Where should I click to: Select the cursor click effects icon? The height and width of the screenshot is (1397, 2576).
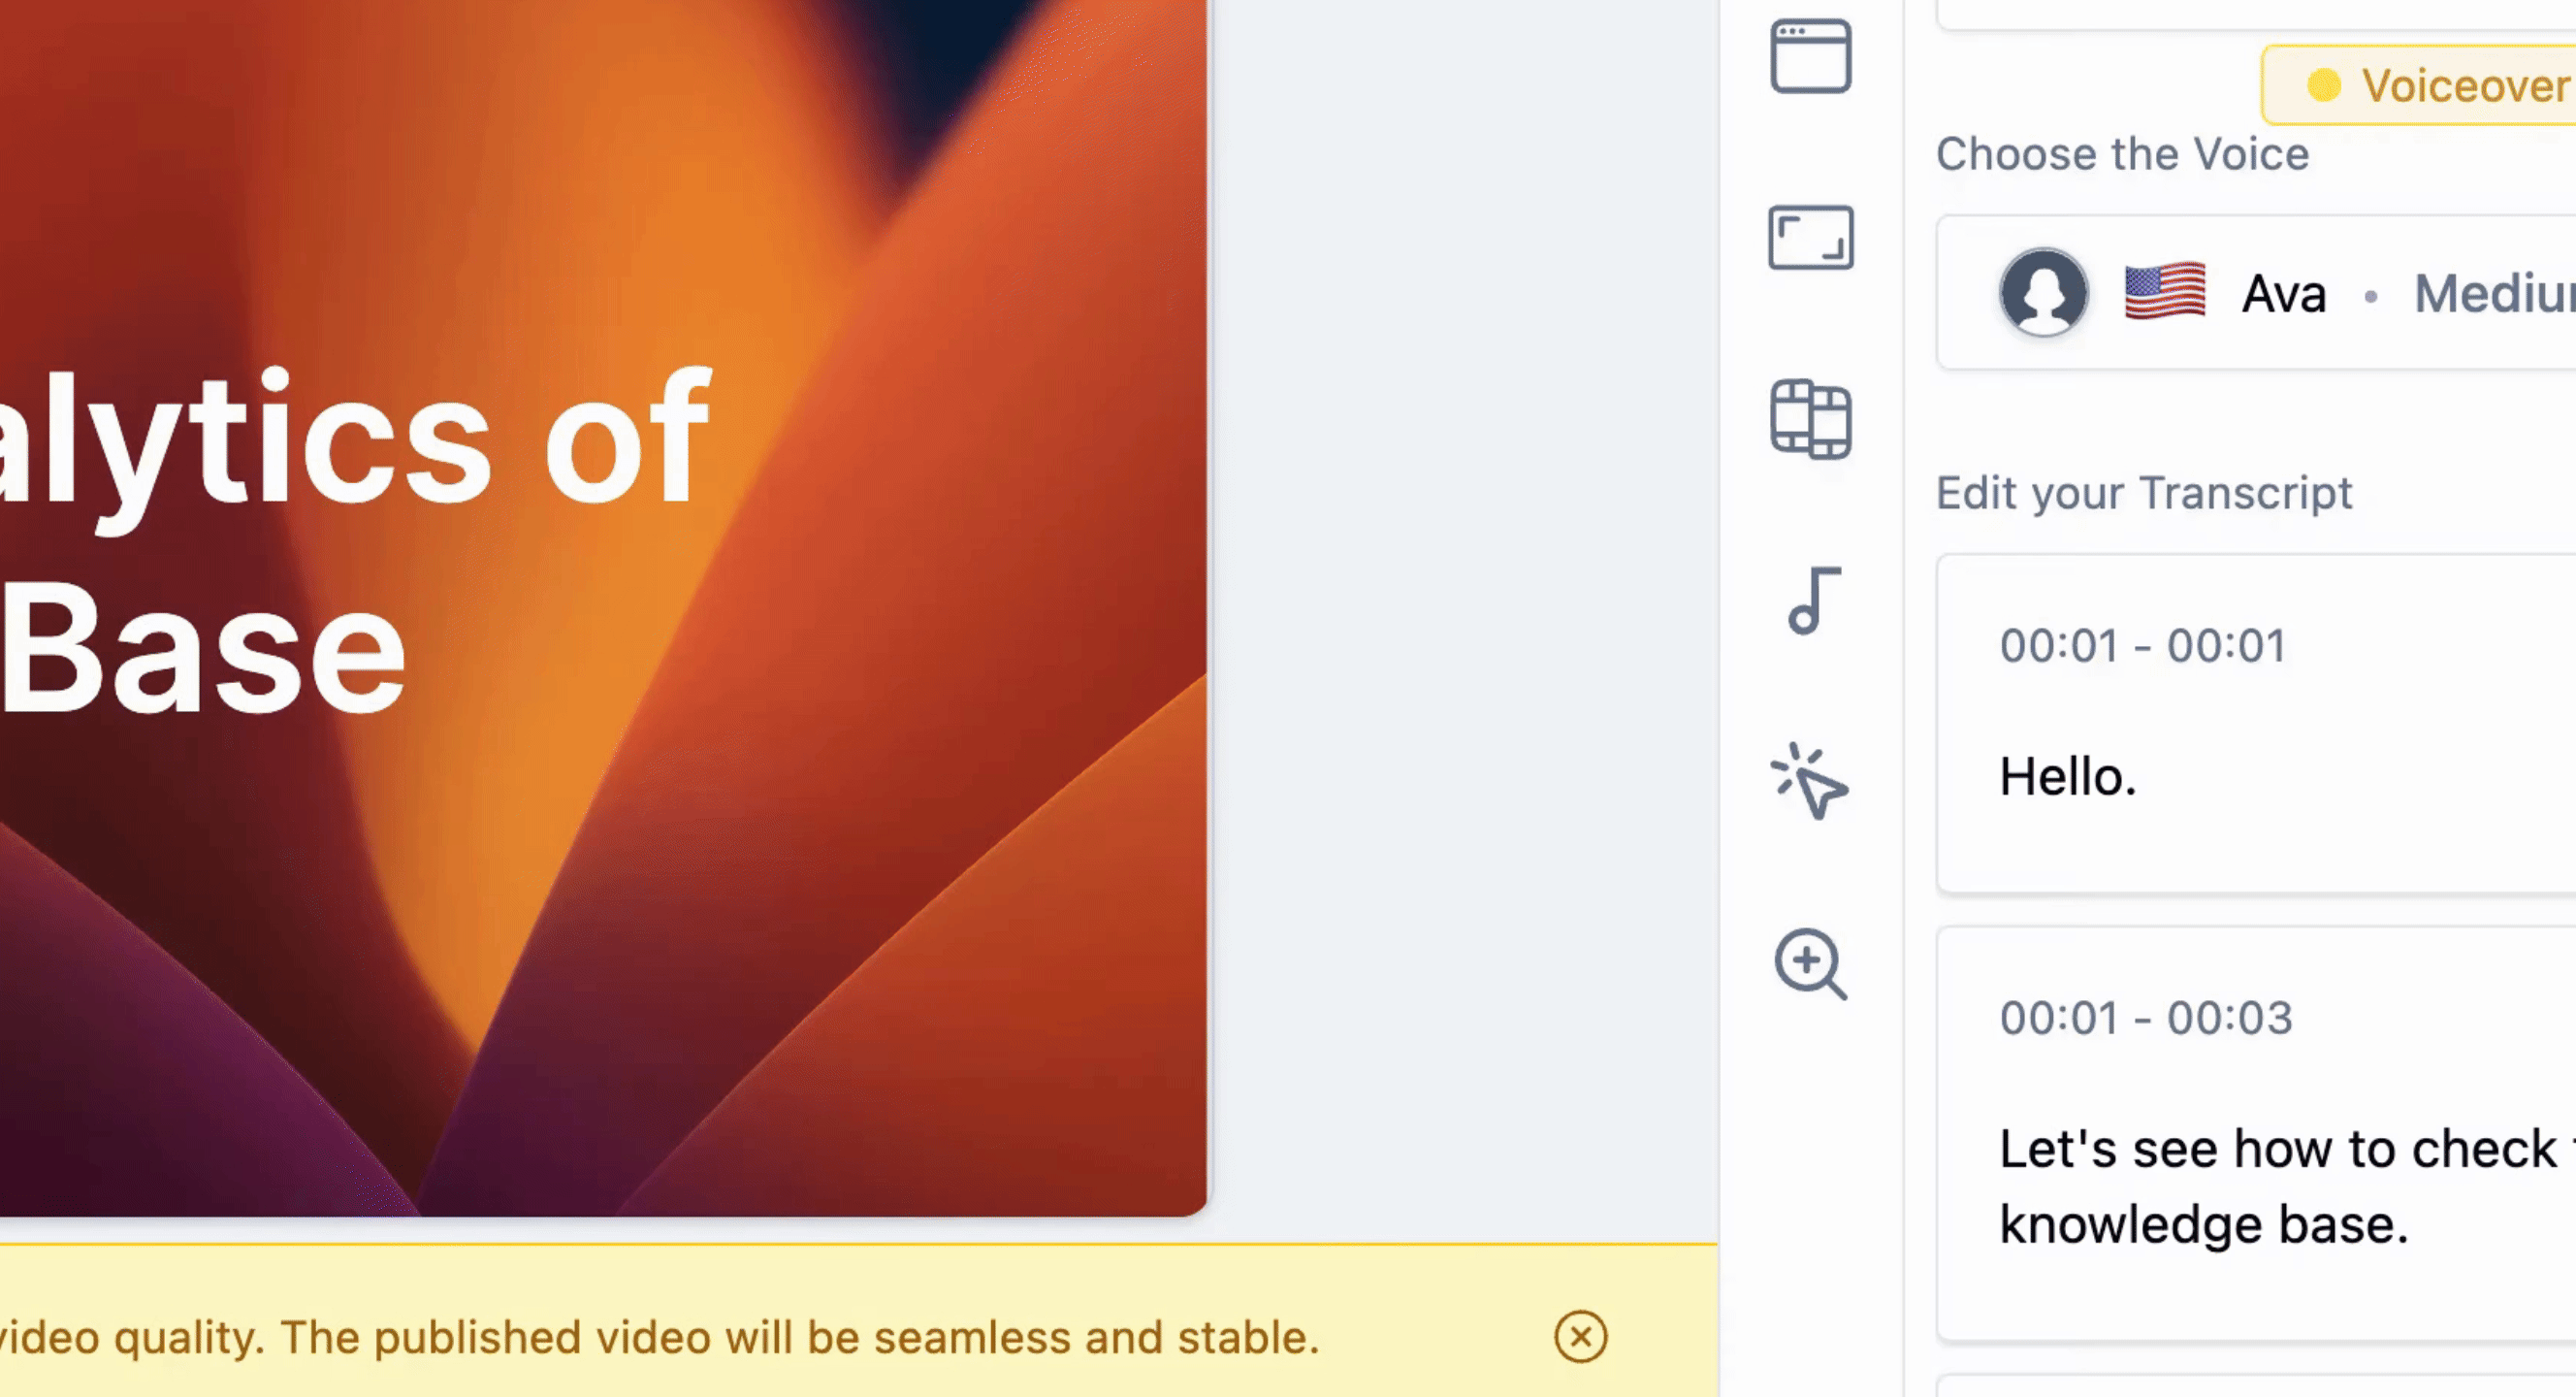point(1810,781)
